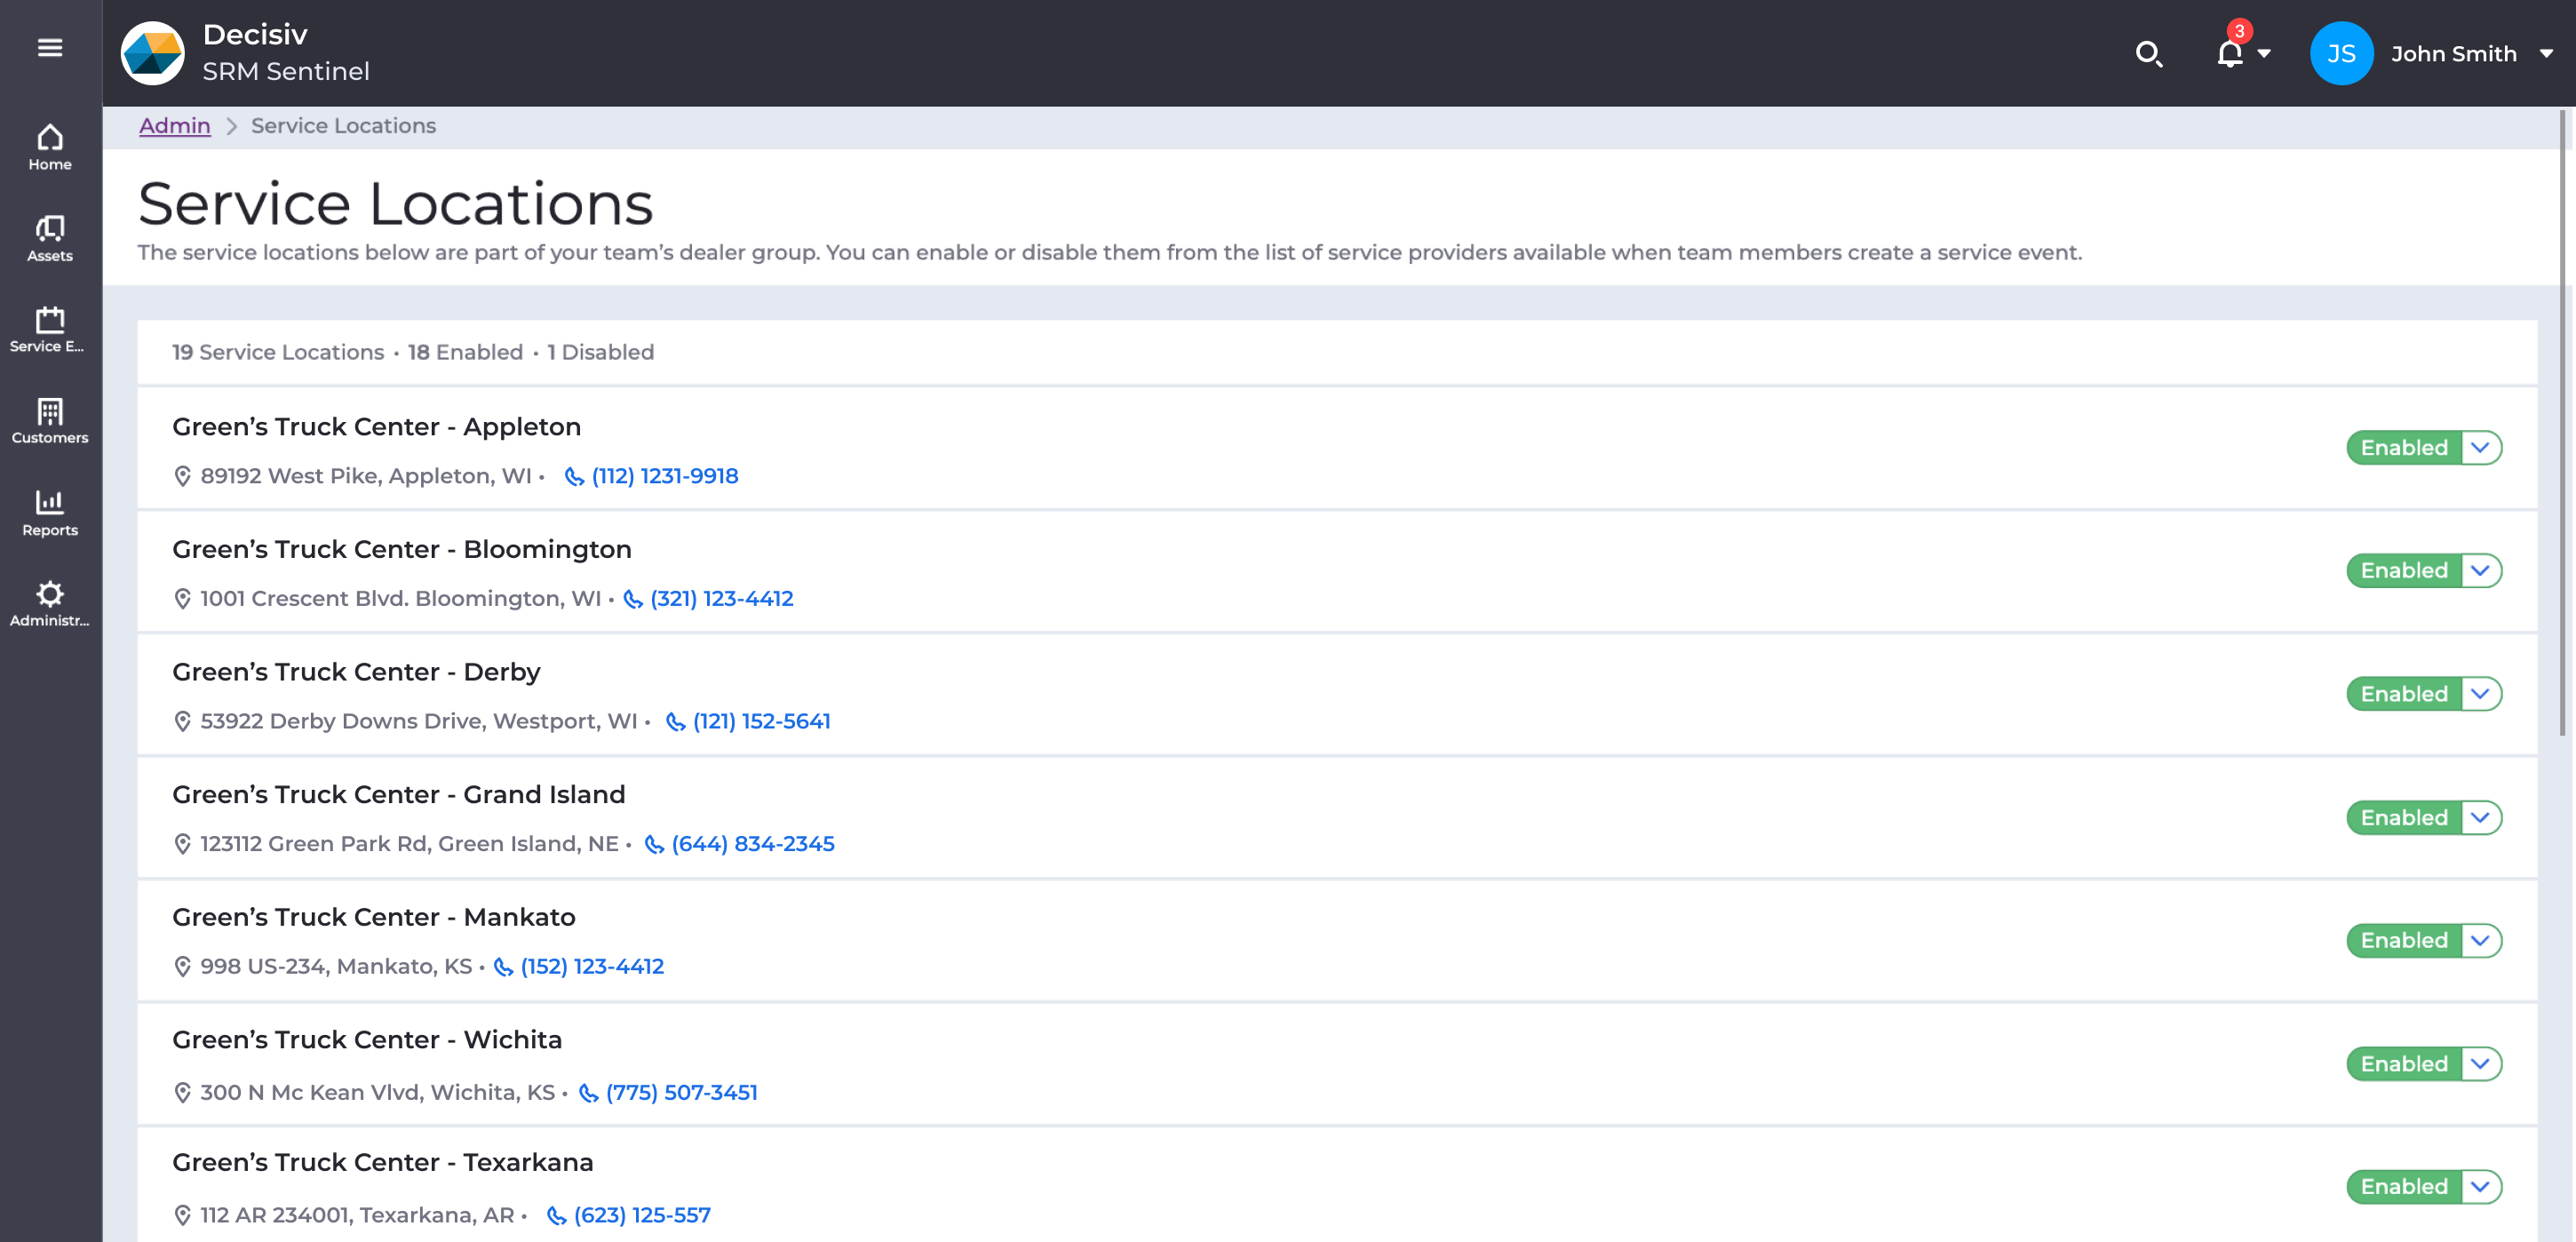Expand status dropdown arrow for Grand Island
The height and width of the screenshot is (1242, 2576).
point(2480,817)
